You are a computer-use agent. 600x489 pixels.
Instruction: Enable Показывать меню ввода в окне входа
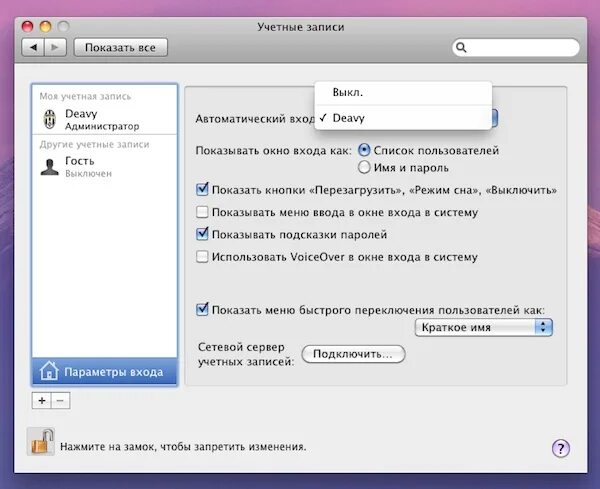click(202, 212)
